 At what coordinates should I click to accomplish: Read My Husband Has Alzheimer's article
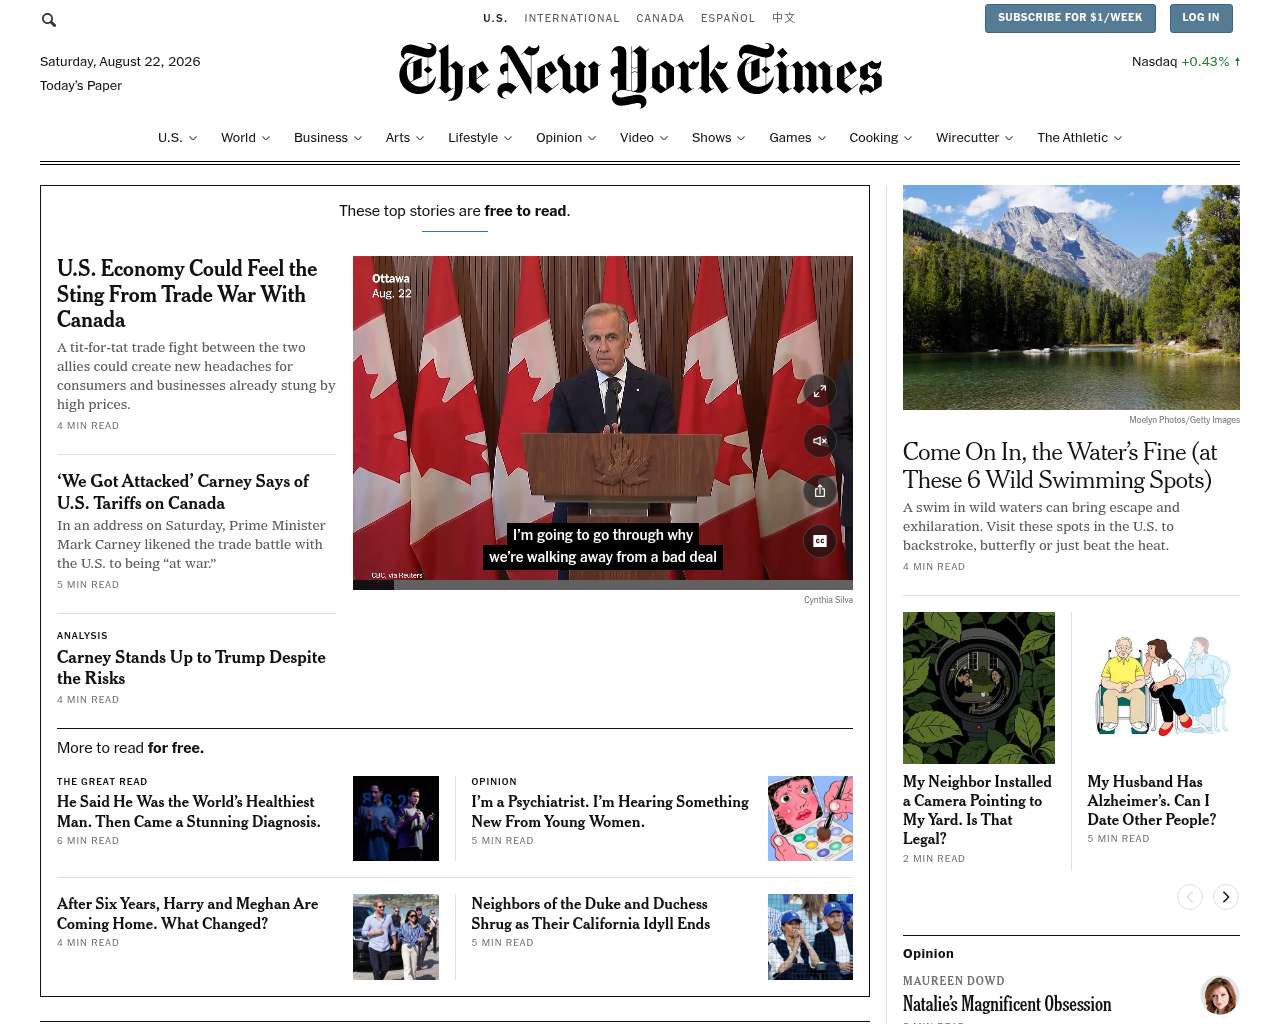point(1152,800)
